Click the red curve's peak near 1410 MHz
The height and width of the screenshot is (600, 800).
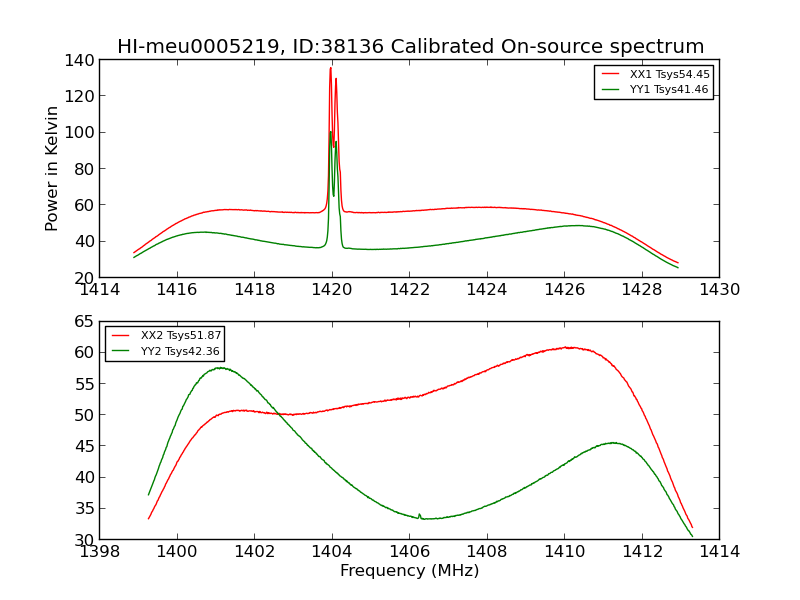coord(568,347)
